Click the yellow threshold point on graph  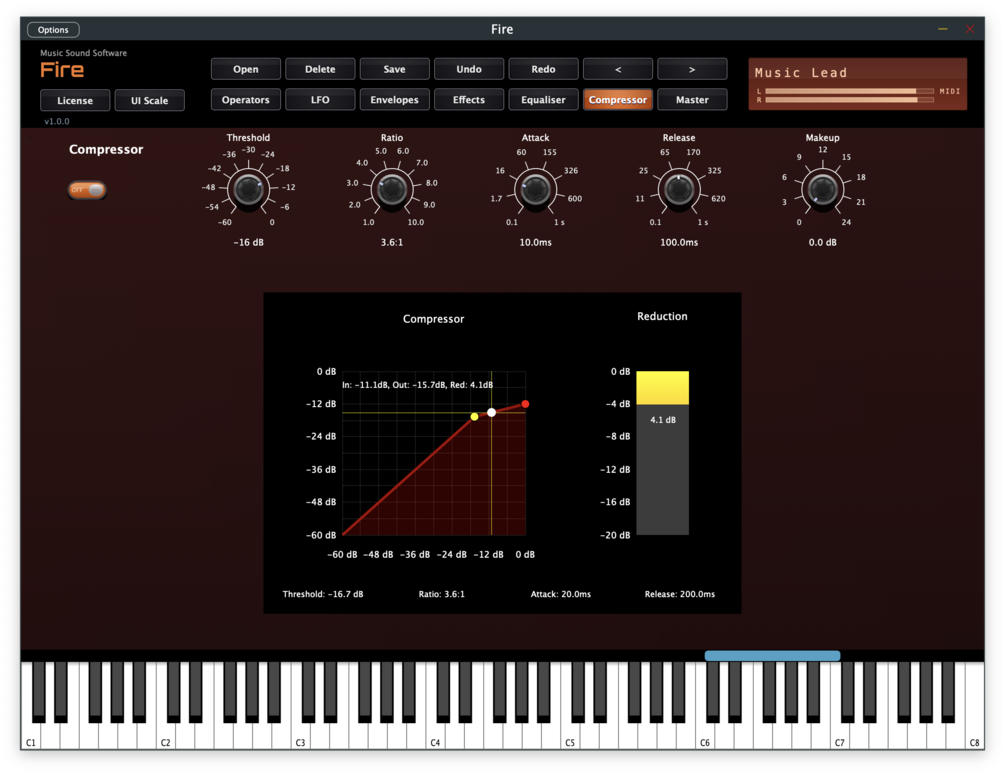click(x=474, y=416)
